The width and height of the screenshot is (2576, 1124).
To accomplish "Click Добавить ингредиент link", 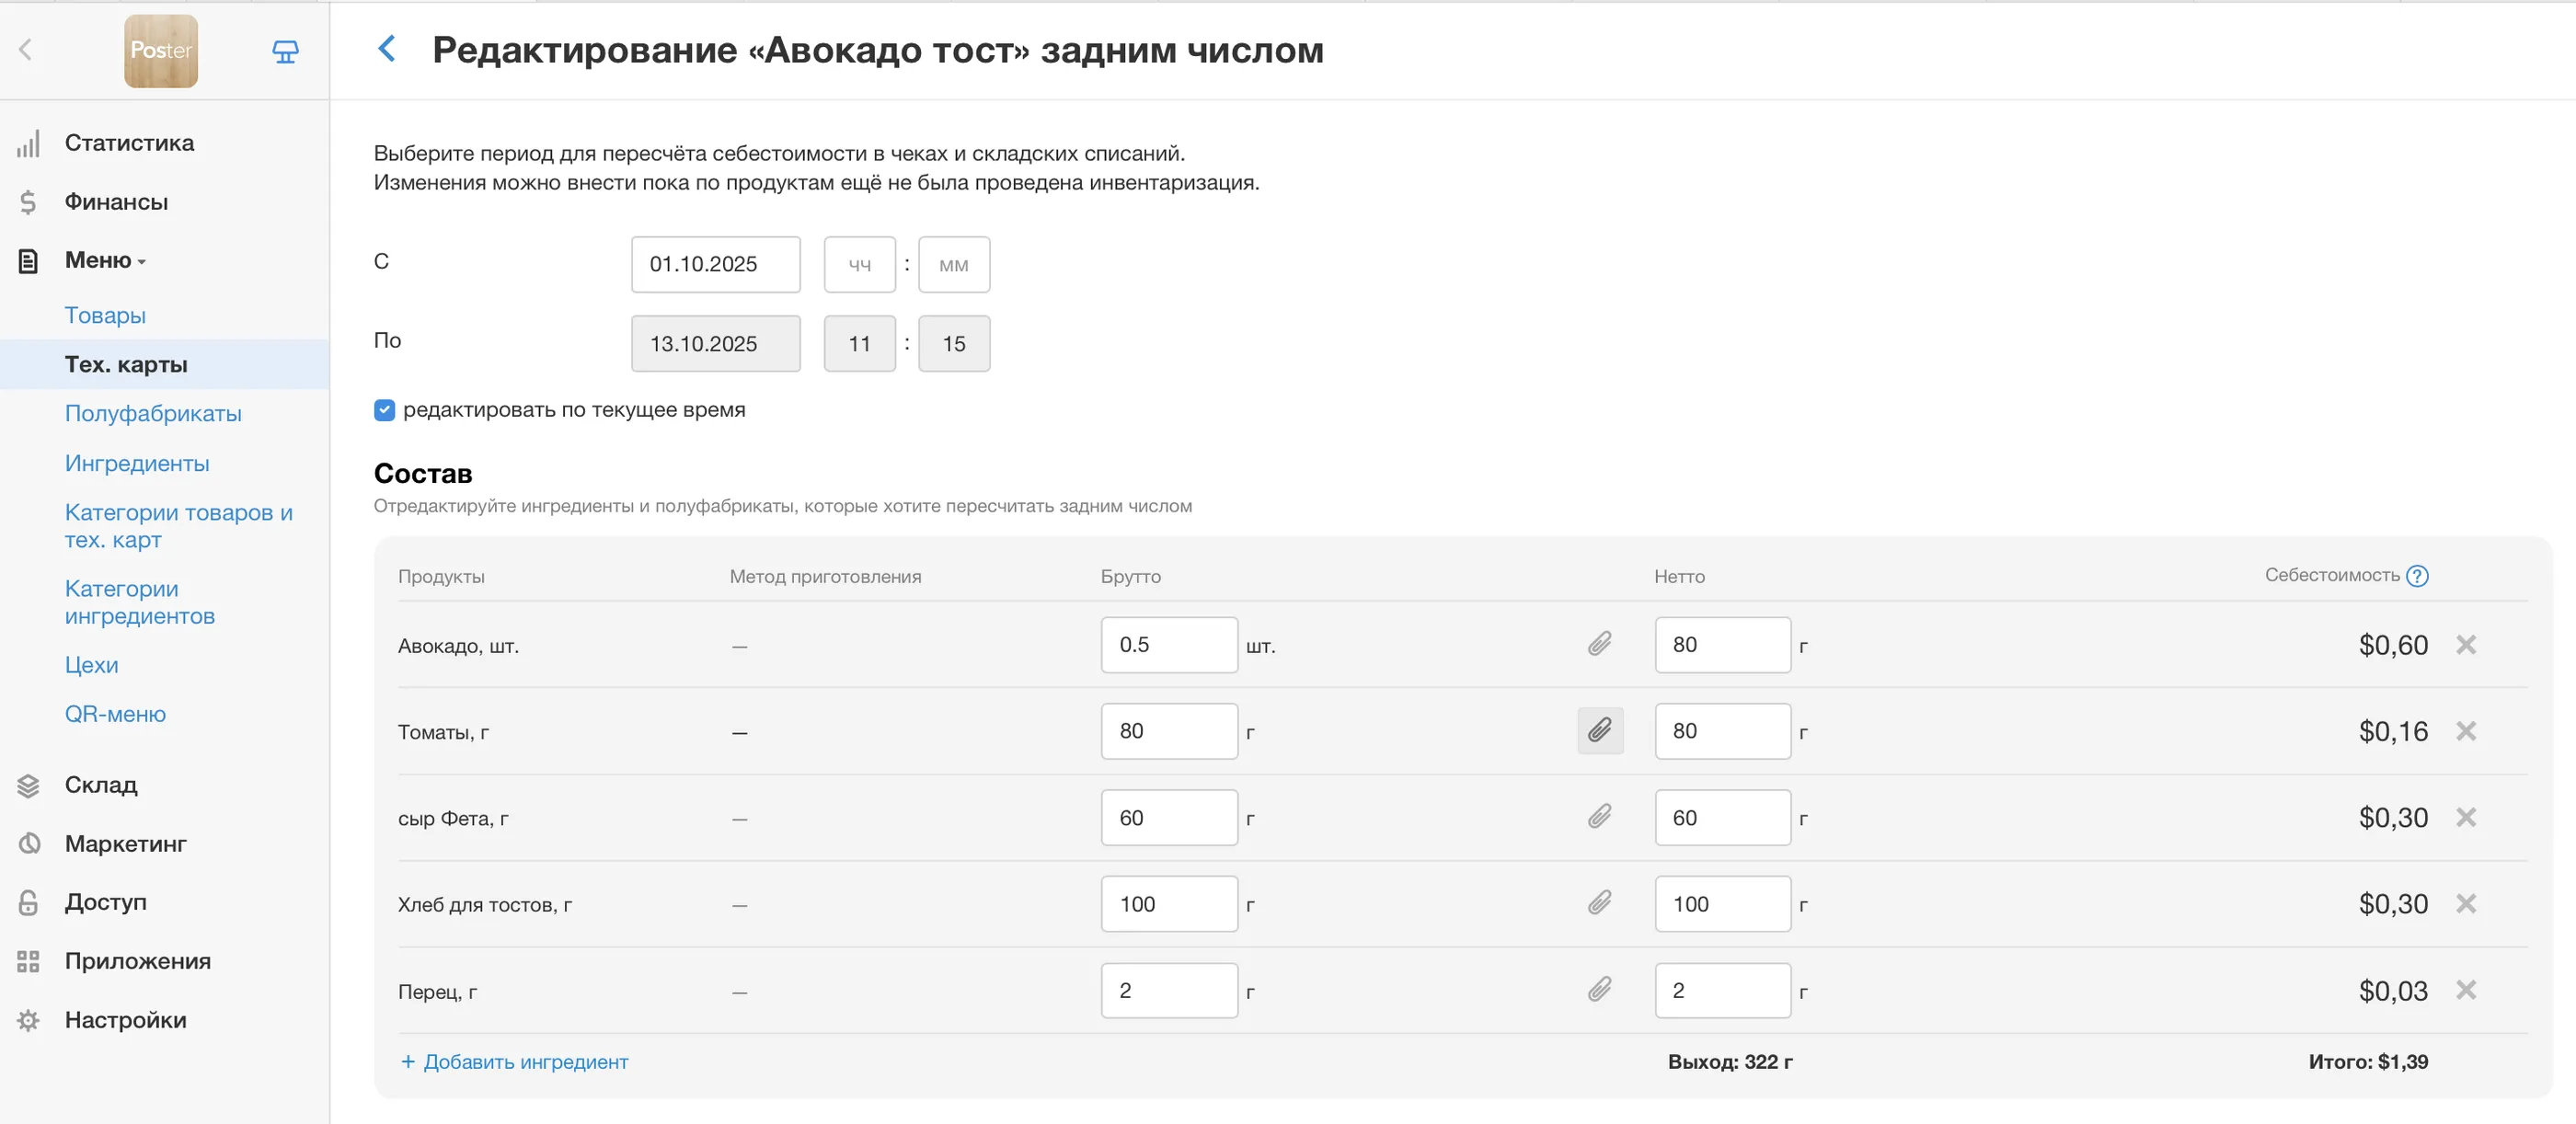I will [x=514, y=1062].
